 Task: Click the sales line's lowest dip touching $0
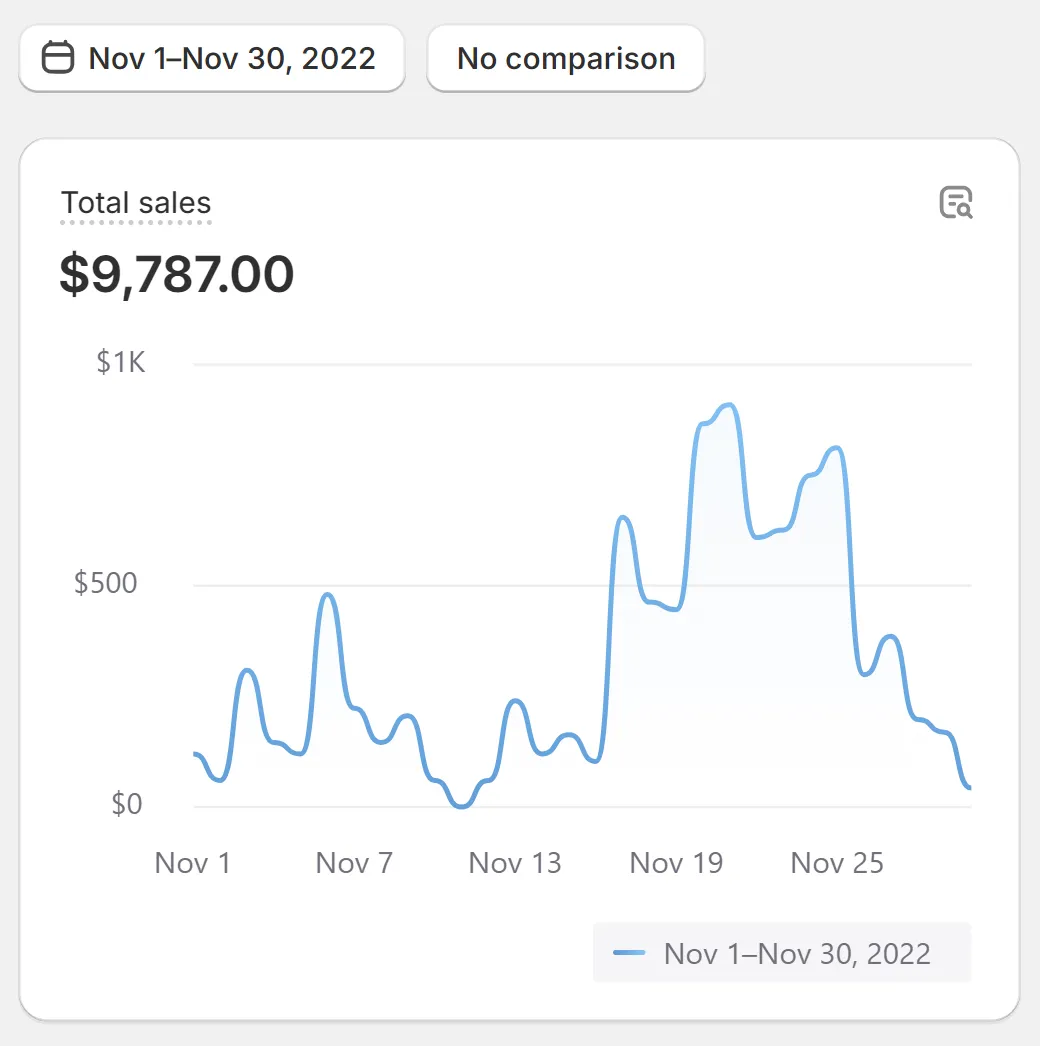click(x=461, y=805)
